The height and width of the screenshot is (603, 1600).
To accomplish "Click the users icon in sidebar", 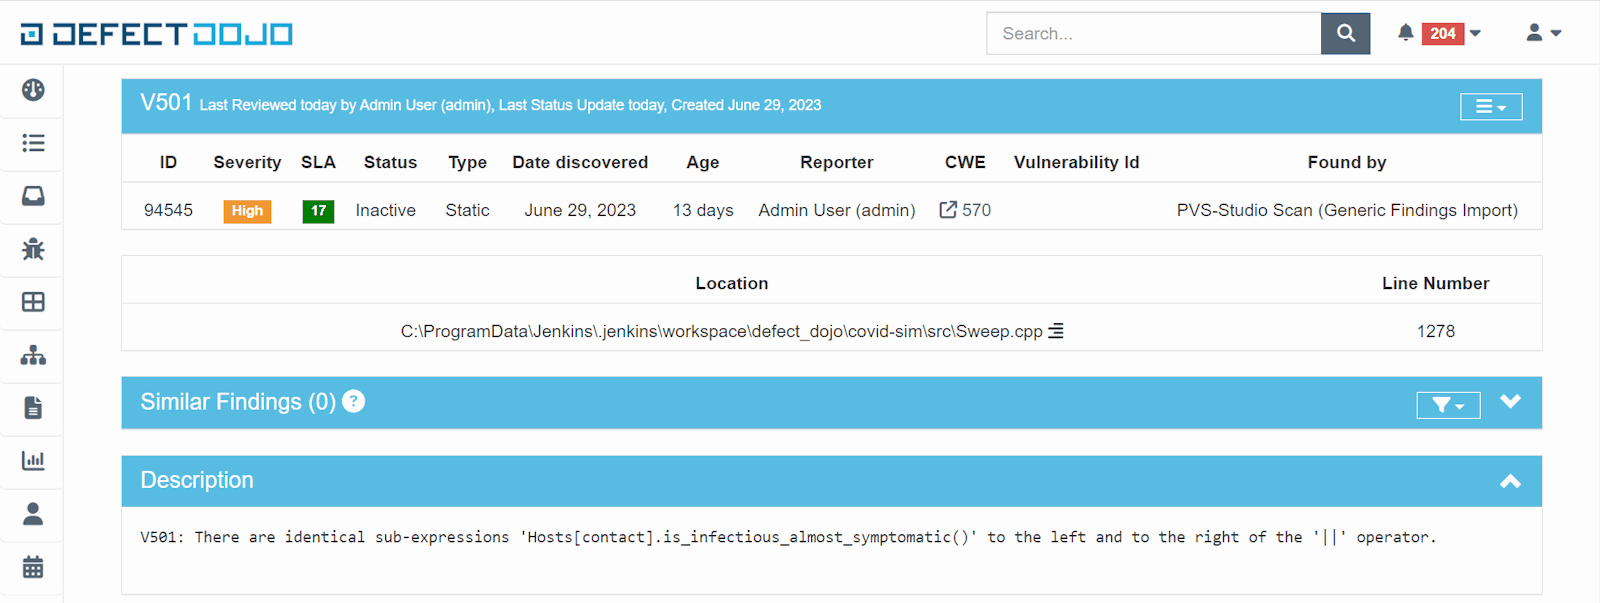I will (x=33, y=514).
